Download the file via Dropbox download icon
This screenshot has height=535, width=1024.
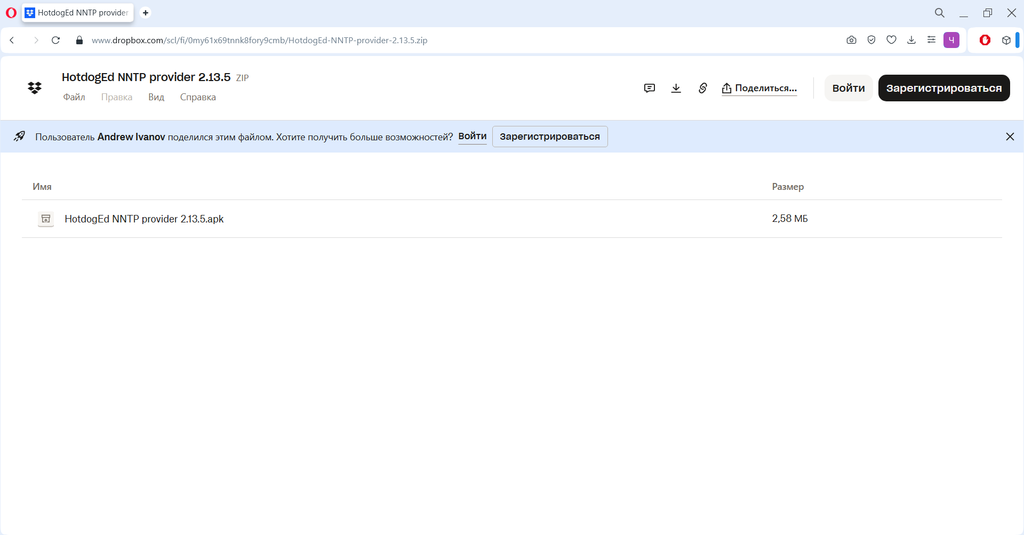[676, 88]
